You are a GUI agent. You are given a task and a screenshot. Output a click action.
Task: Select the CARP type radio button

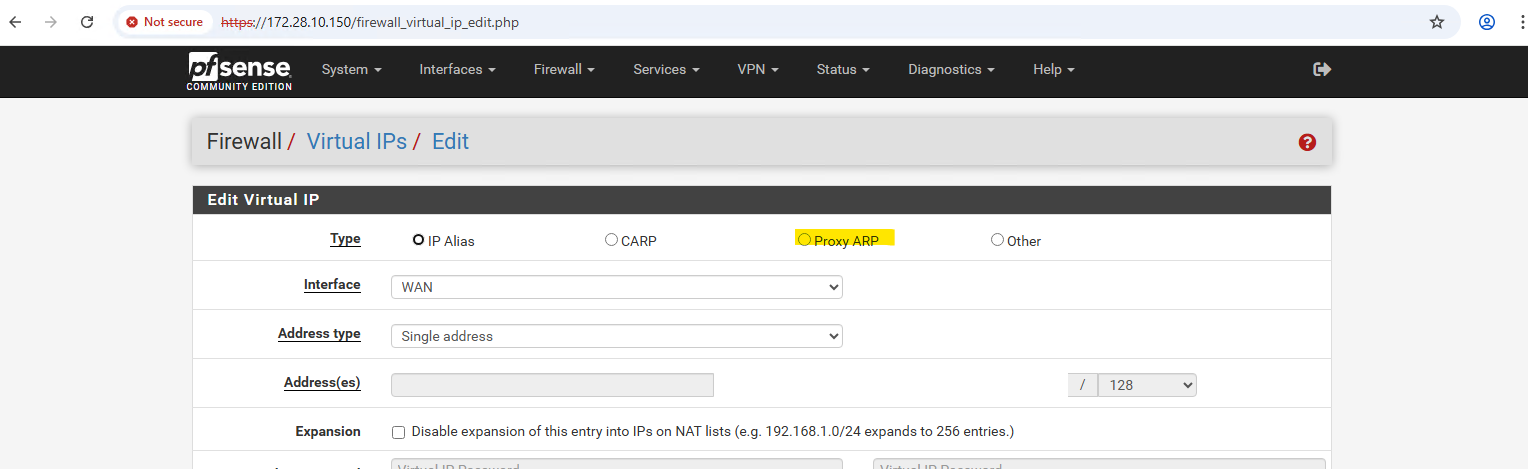click(611, 240)
